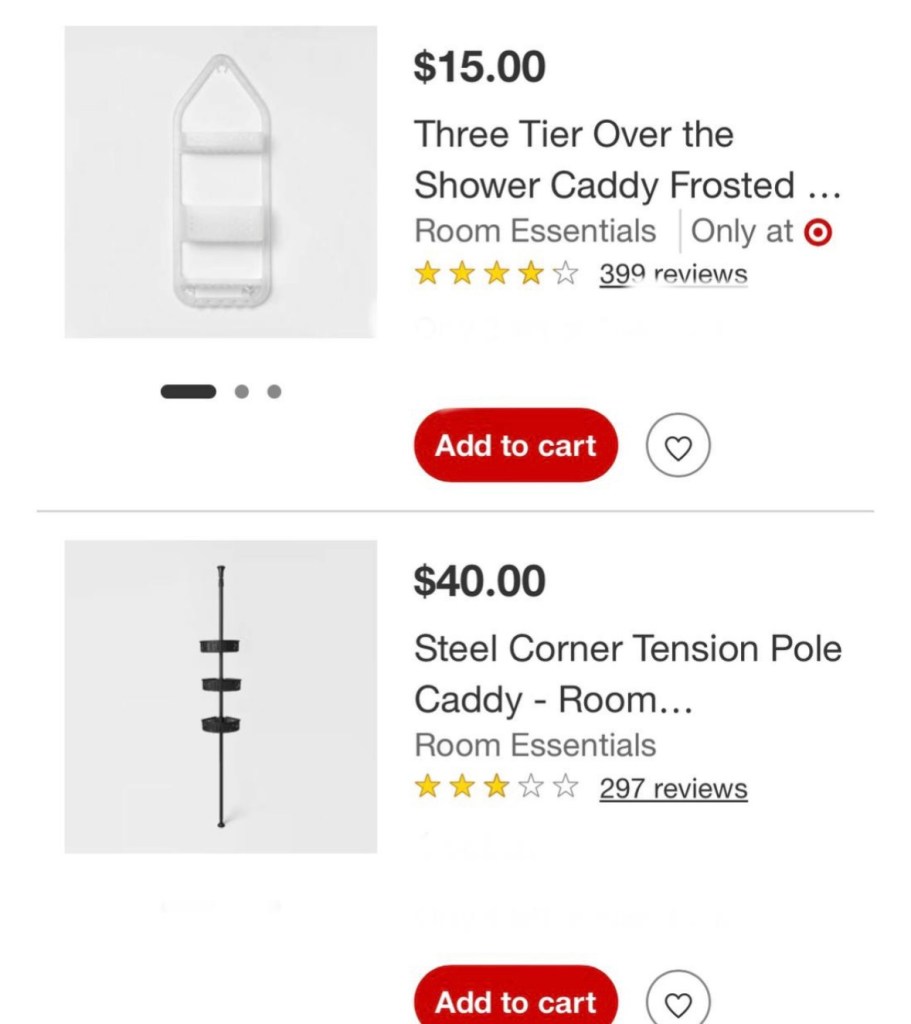Open Room Essentials brand beside Only at Target
This screenshot has width=911, height=1024.
click(x=535, y=231)
